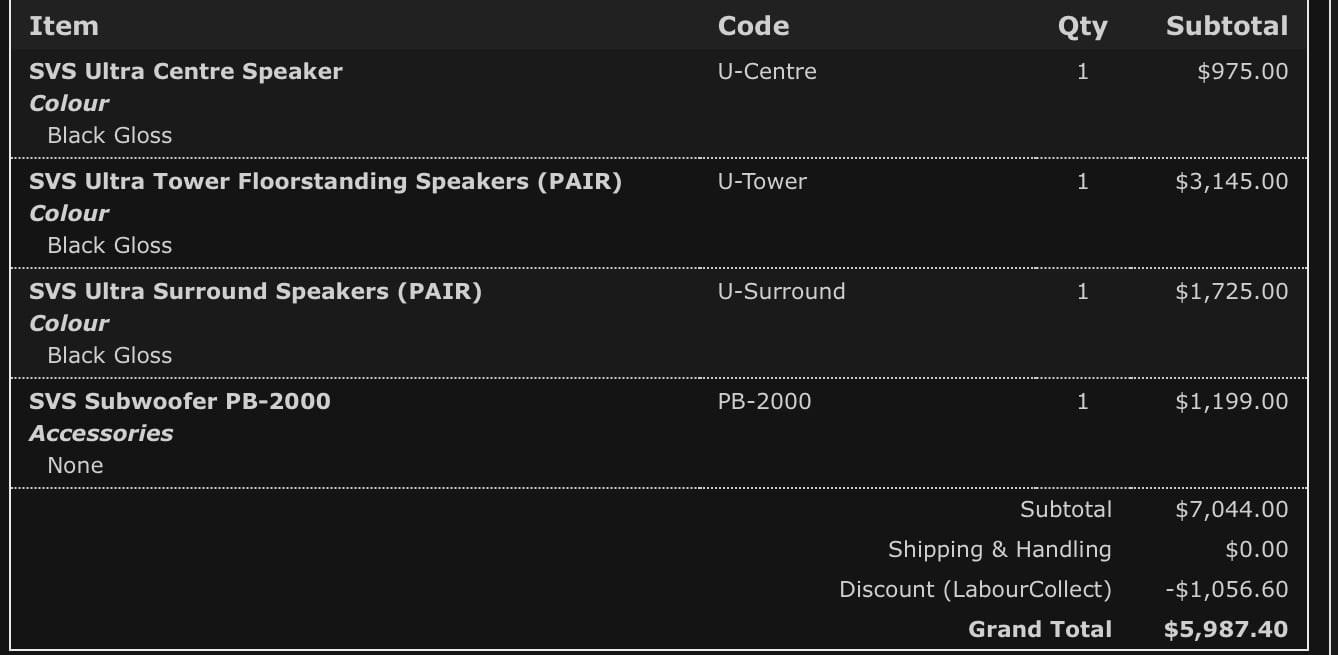Image resolution: width=1338 pixels, height=655 pixels.
Task: Click the Qty column header
Action: click(x=1082, y=27)
